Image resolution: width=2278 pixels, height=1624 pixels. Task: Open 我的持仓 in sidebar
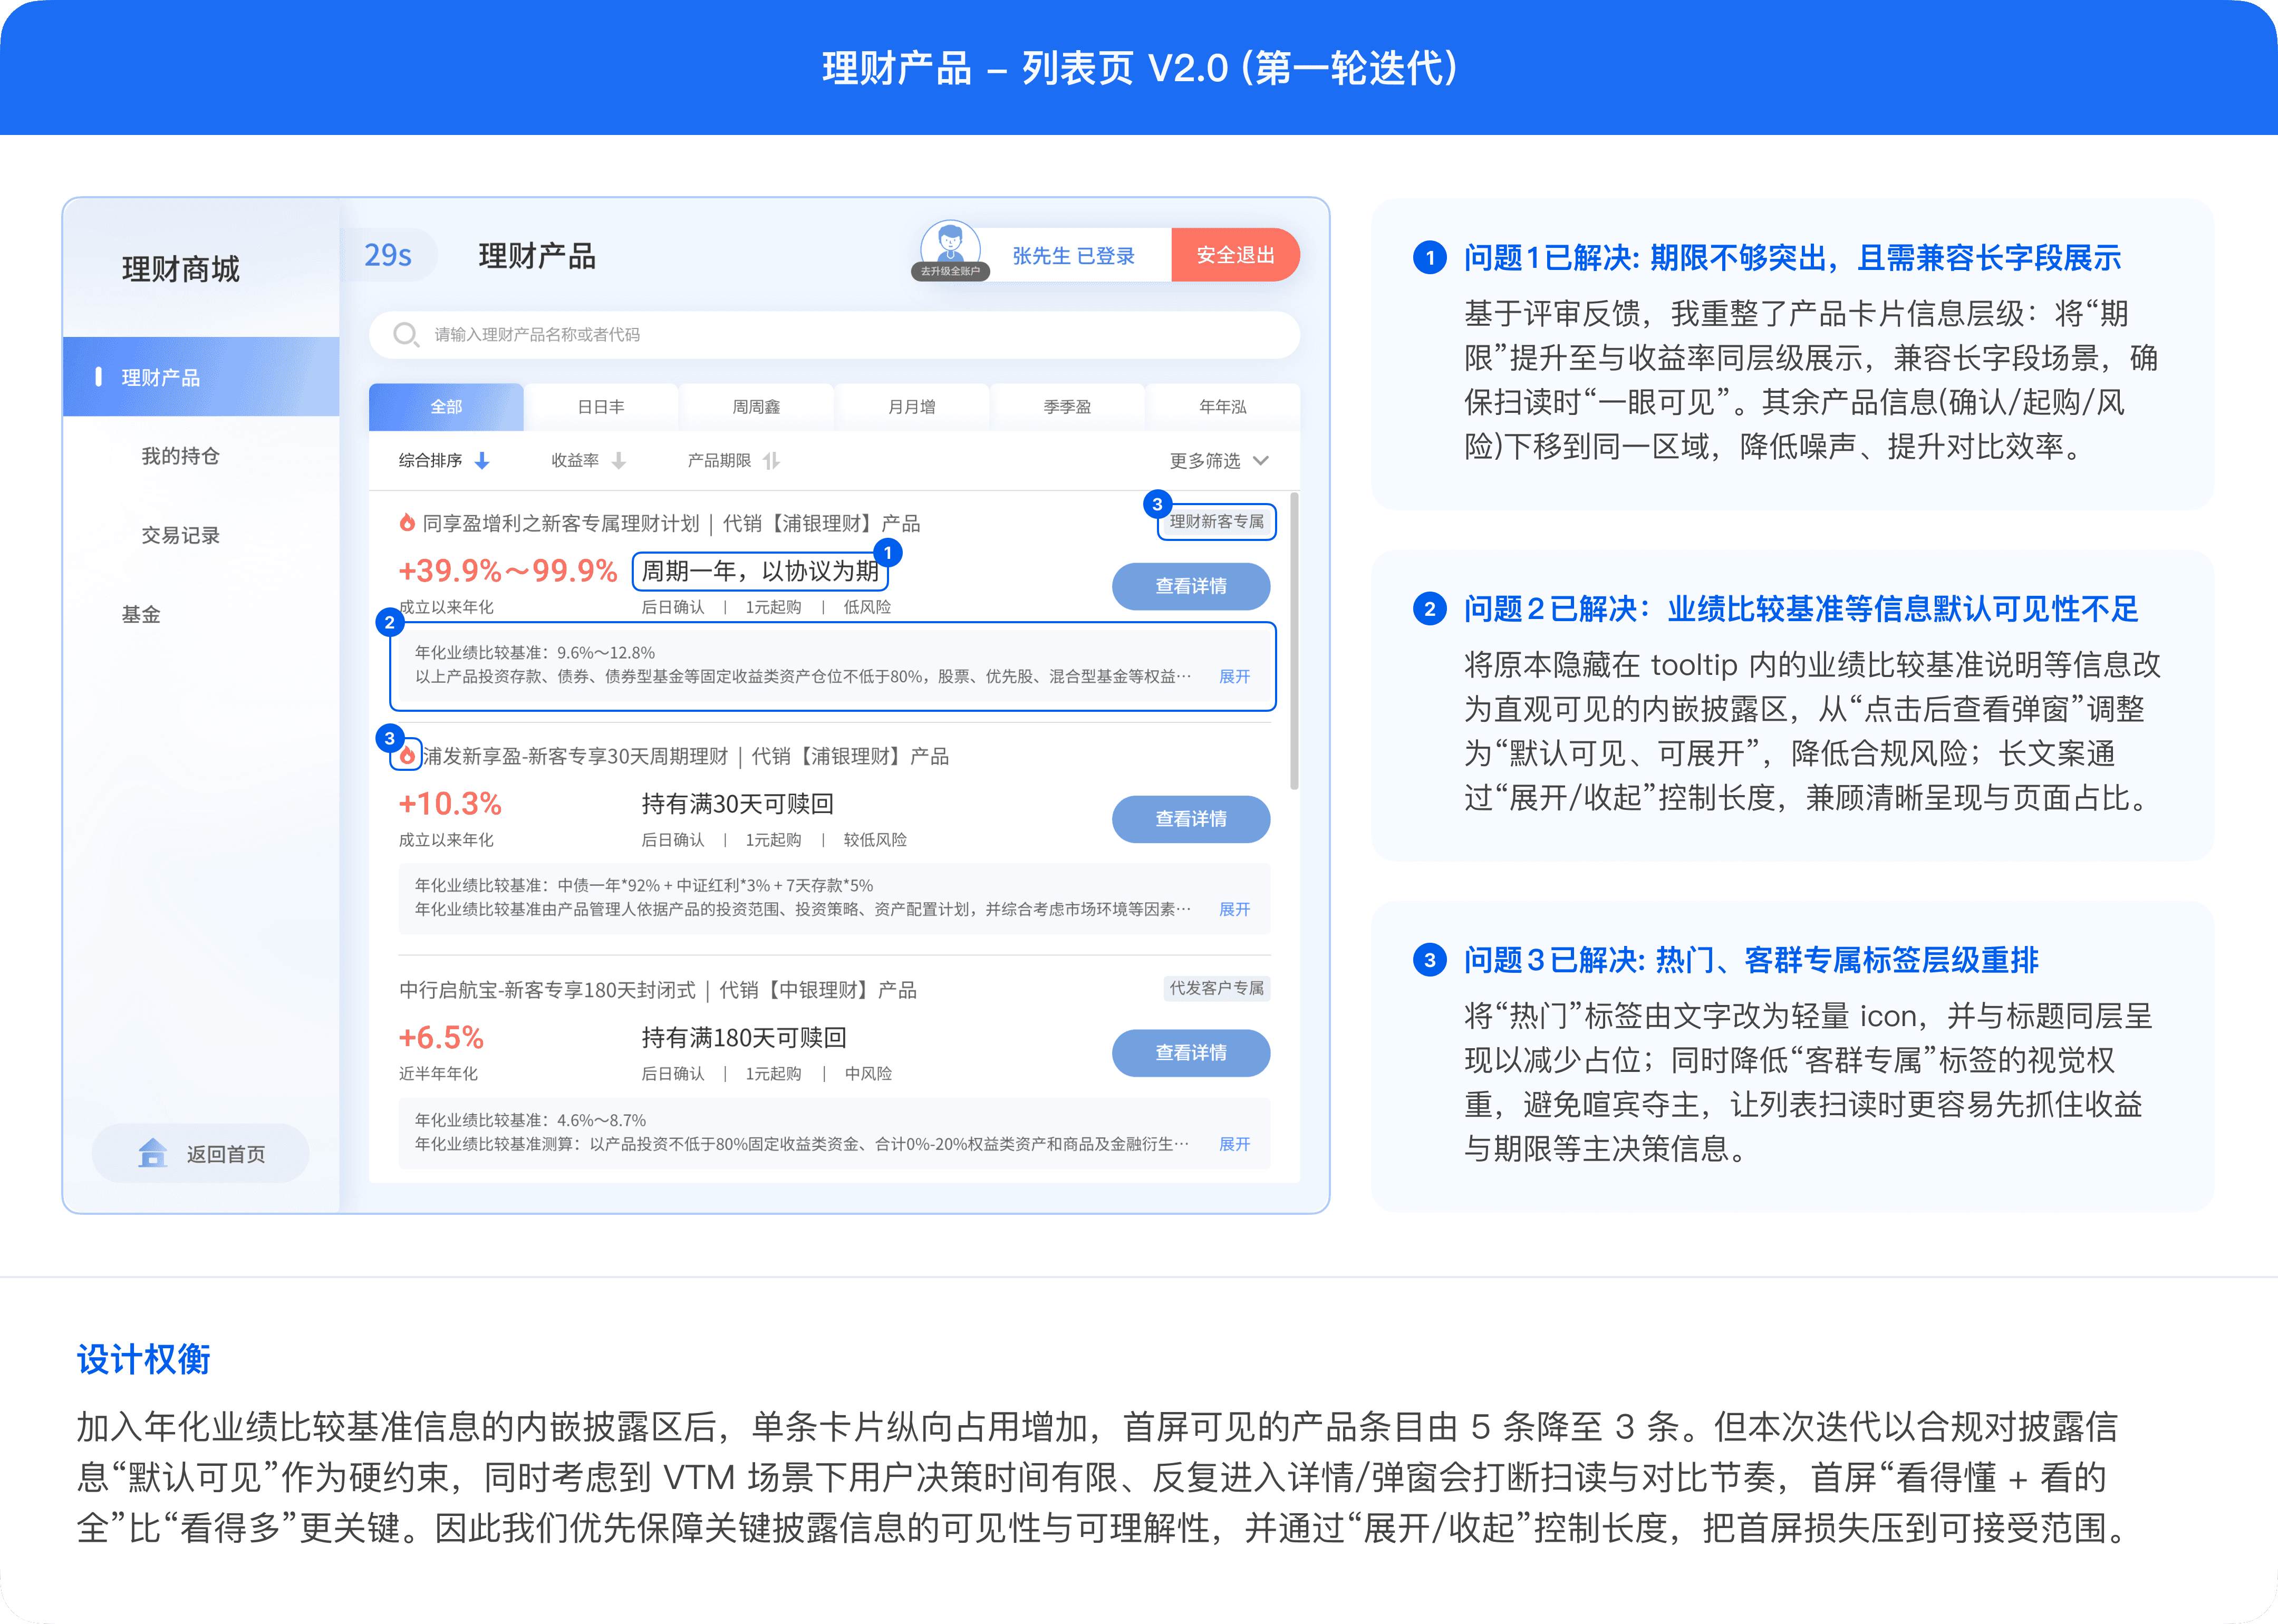(x=181, y=456)
